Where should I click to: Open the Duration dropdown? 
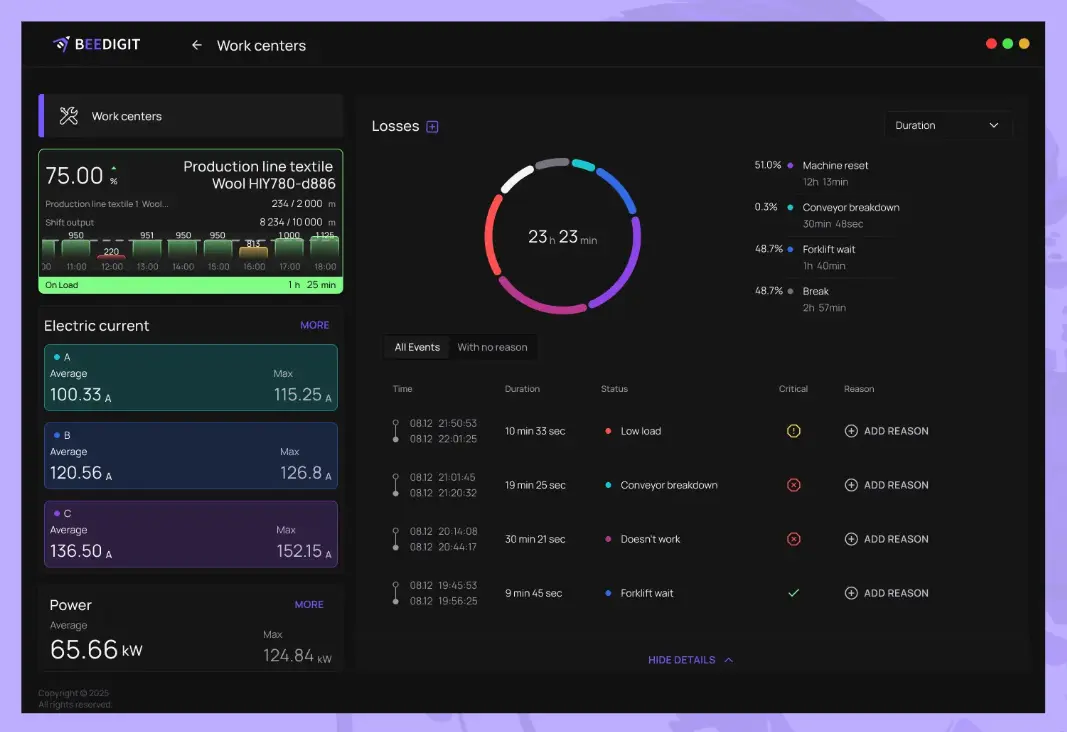[948, 125]
